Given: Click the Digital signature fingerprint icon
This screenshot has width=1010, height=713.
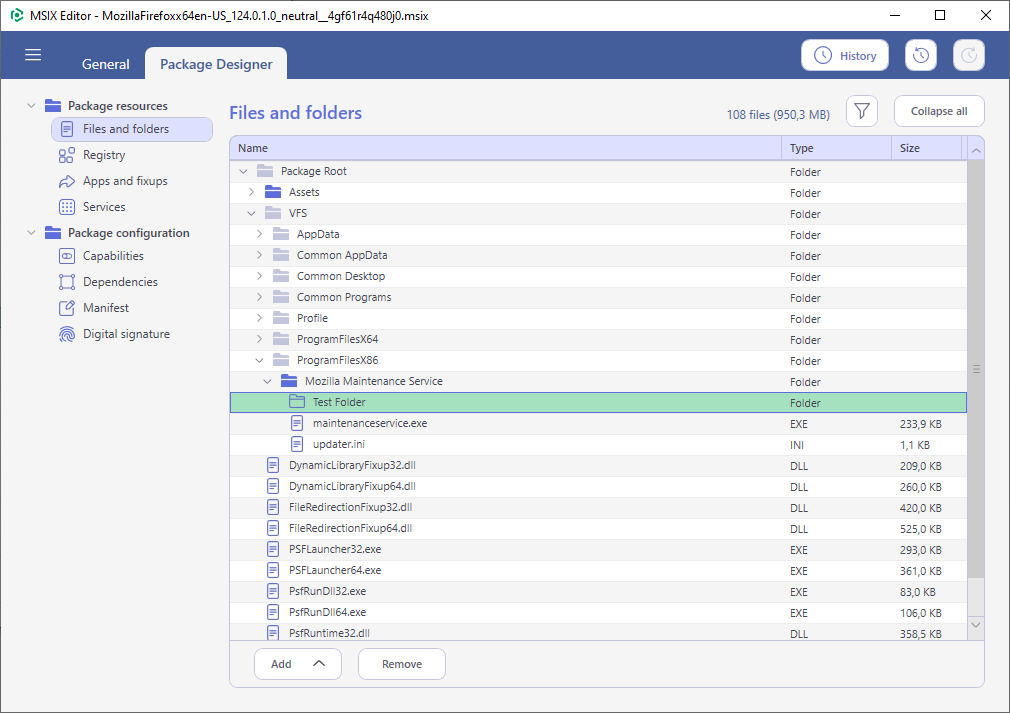Looking at the screenshot, I should (x=66, y=334).
